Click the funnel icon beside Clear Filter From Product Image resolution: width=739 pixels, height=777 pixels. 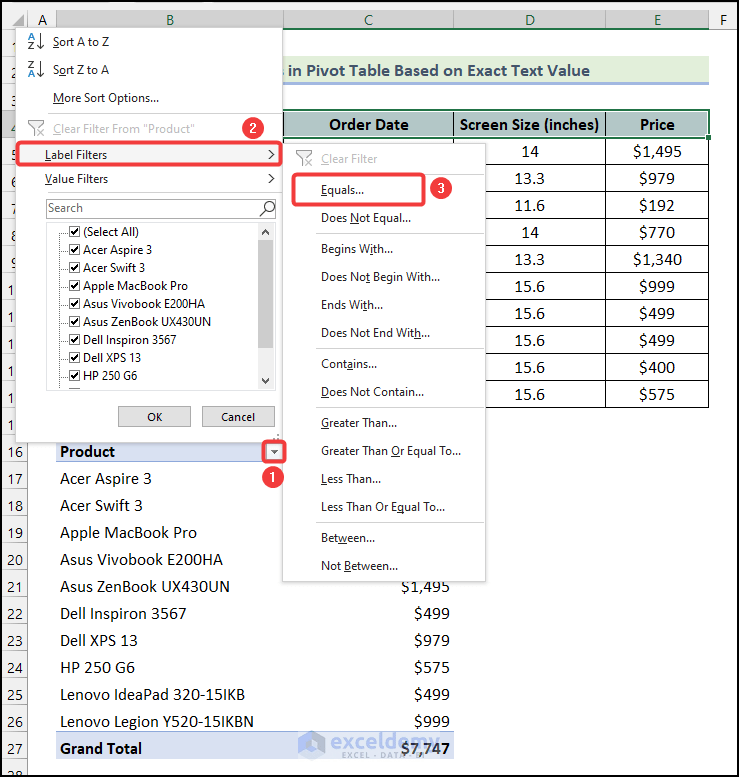pyautogui.click(x=36, y=128)
